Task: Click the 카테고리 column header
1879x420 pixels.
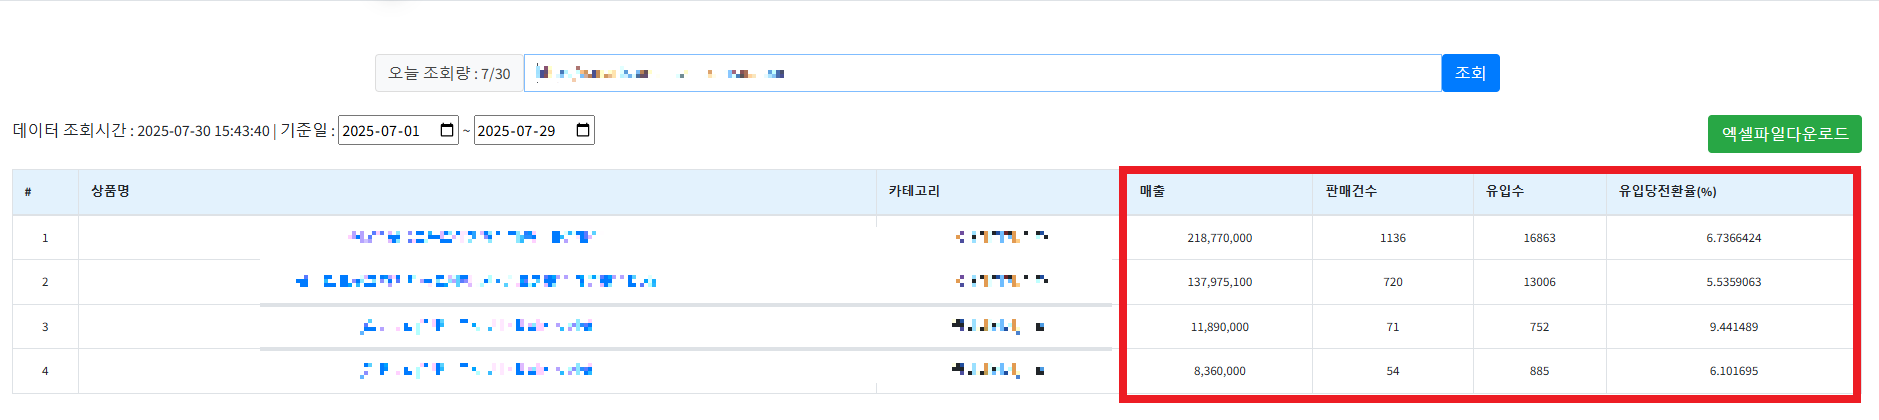Action: tap(914, 191)
